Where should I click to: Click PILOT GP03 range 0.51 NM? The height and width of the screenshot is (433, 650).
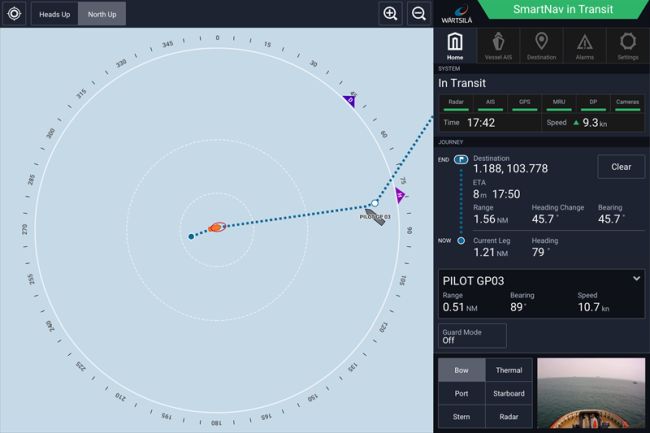point(460,307)
